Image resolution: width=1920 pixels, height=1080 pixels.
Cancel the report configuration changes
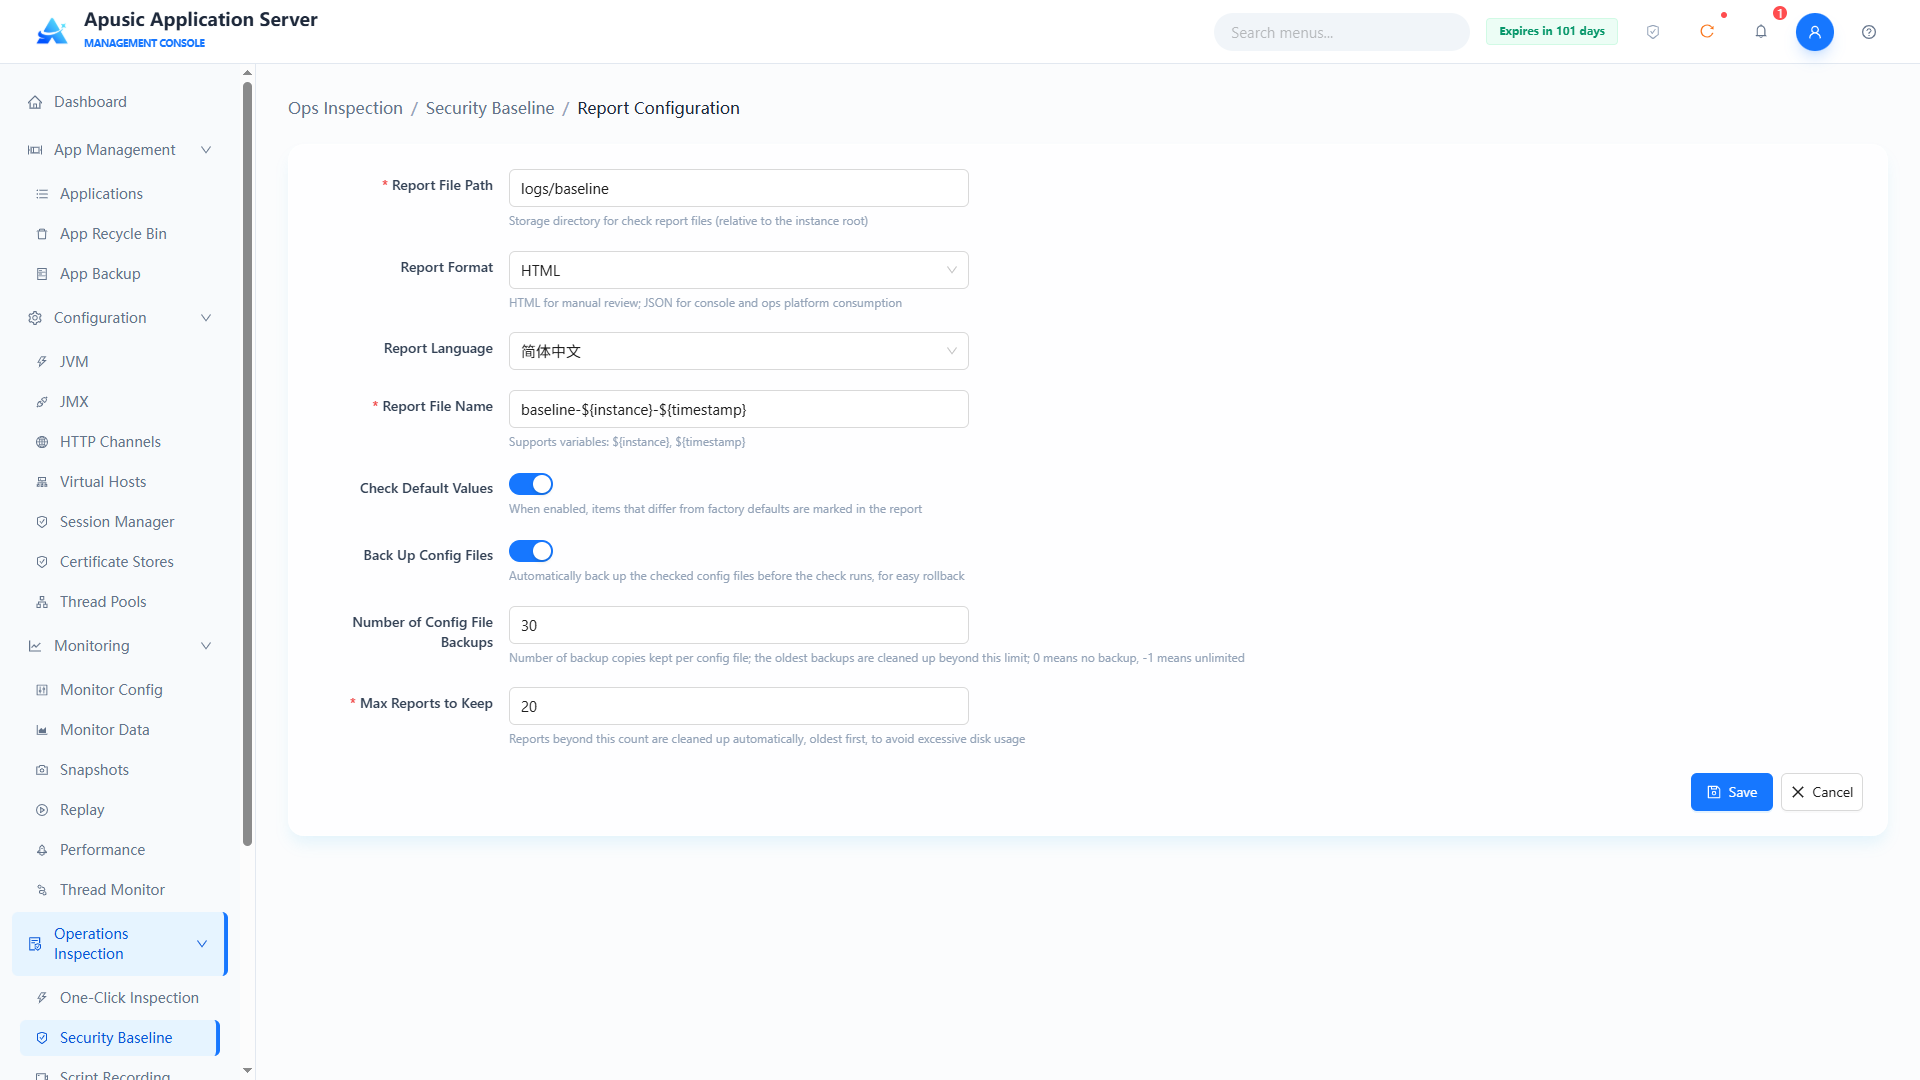coord(1821,792)
